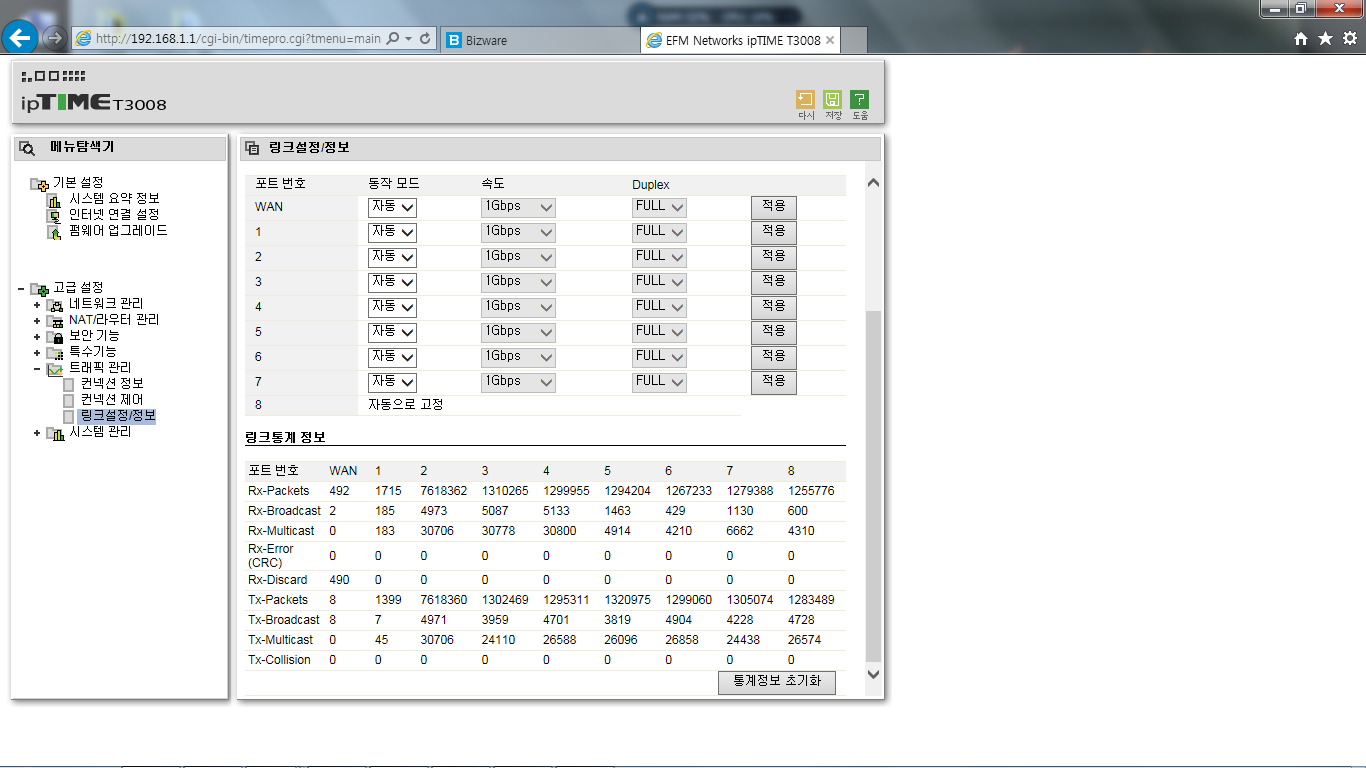Expand the 시스템 관리 tree node

[x=37, y=433]
